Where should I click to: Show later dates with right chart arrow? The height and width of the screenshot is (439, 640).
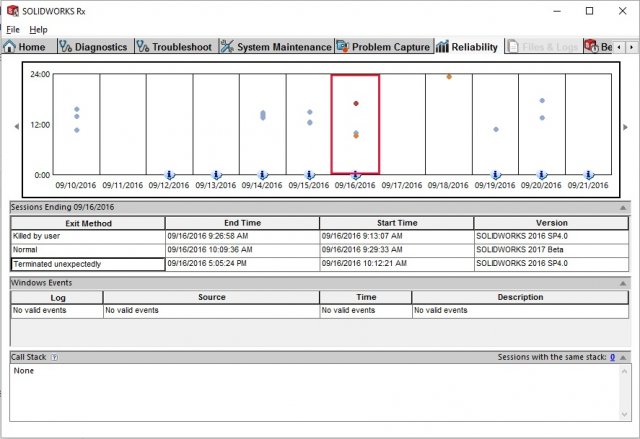point(625,127)
